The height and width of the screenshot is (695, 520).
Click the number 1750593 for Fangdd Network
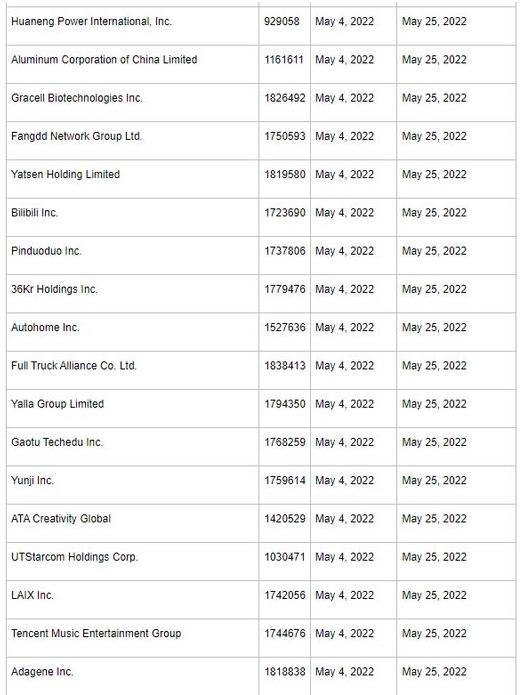(285, 136)
